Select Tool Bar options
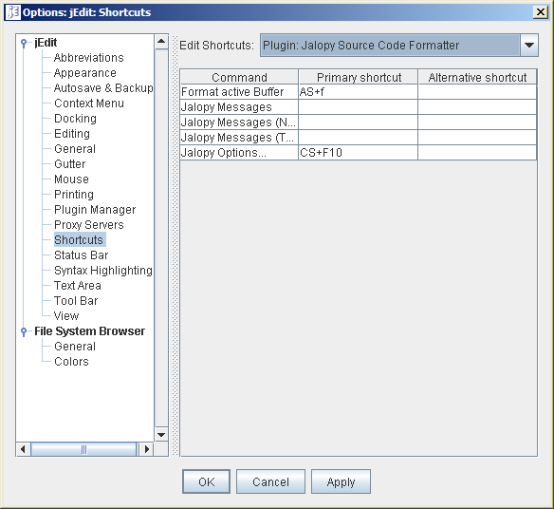 click(x=76, y=301)
